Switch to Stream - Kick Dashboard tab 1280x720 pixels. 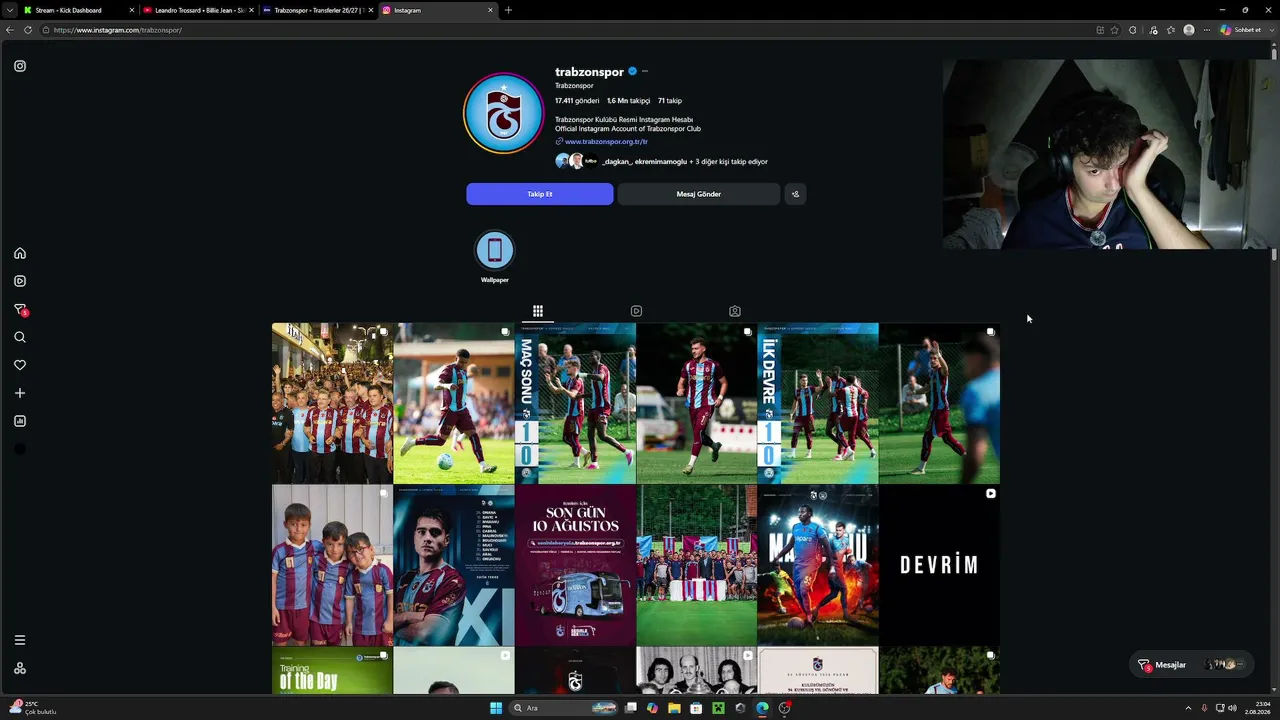point(78,10)
